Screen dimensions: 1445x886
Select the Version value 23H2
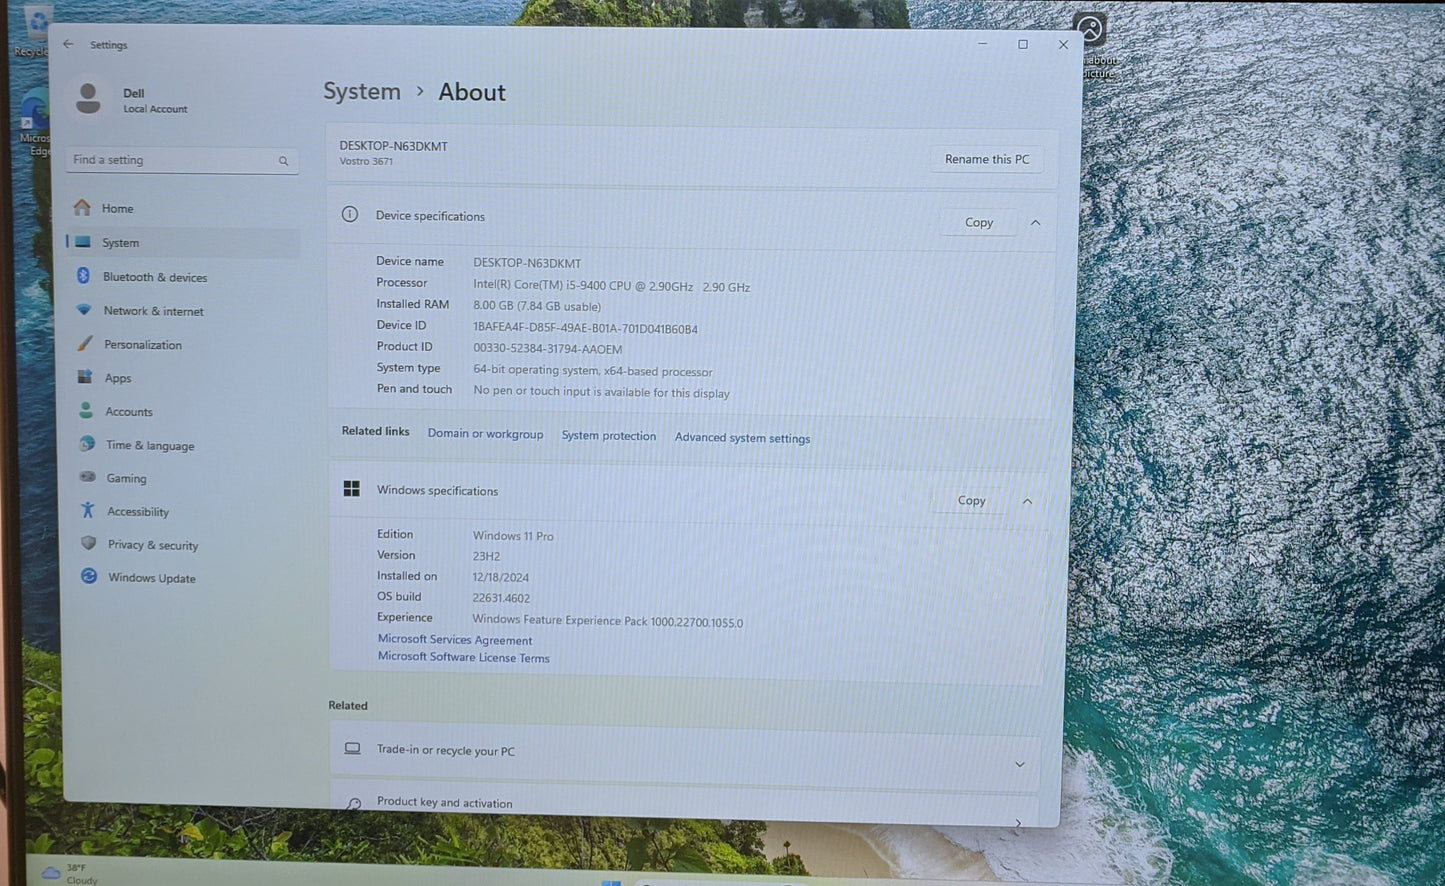click(486, 556)
